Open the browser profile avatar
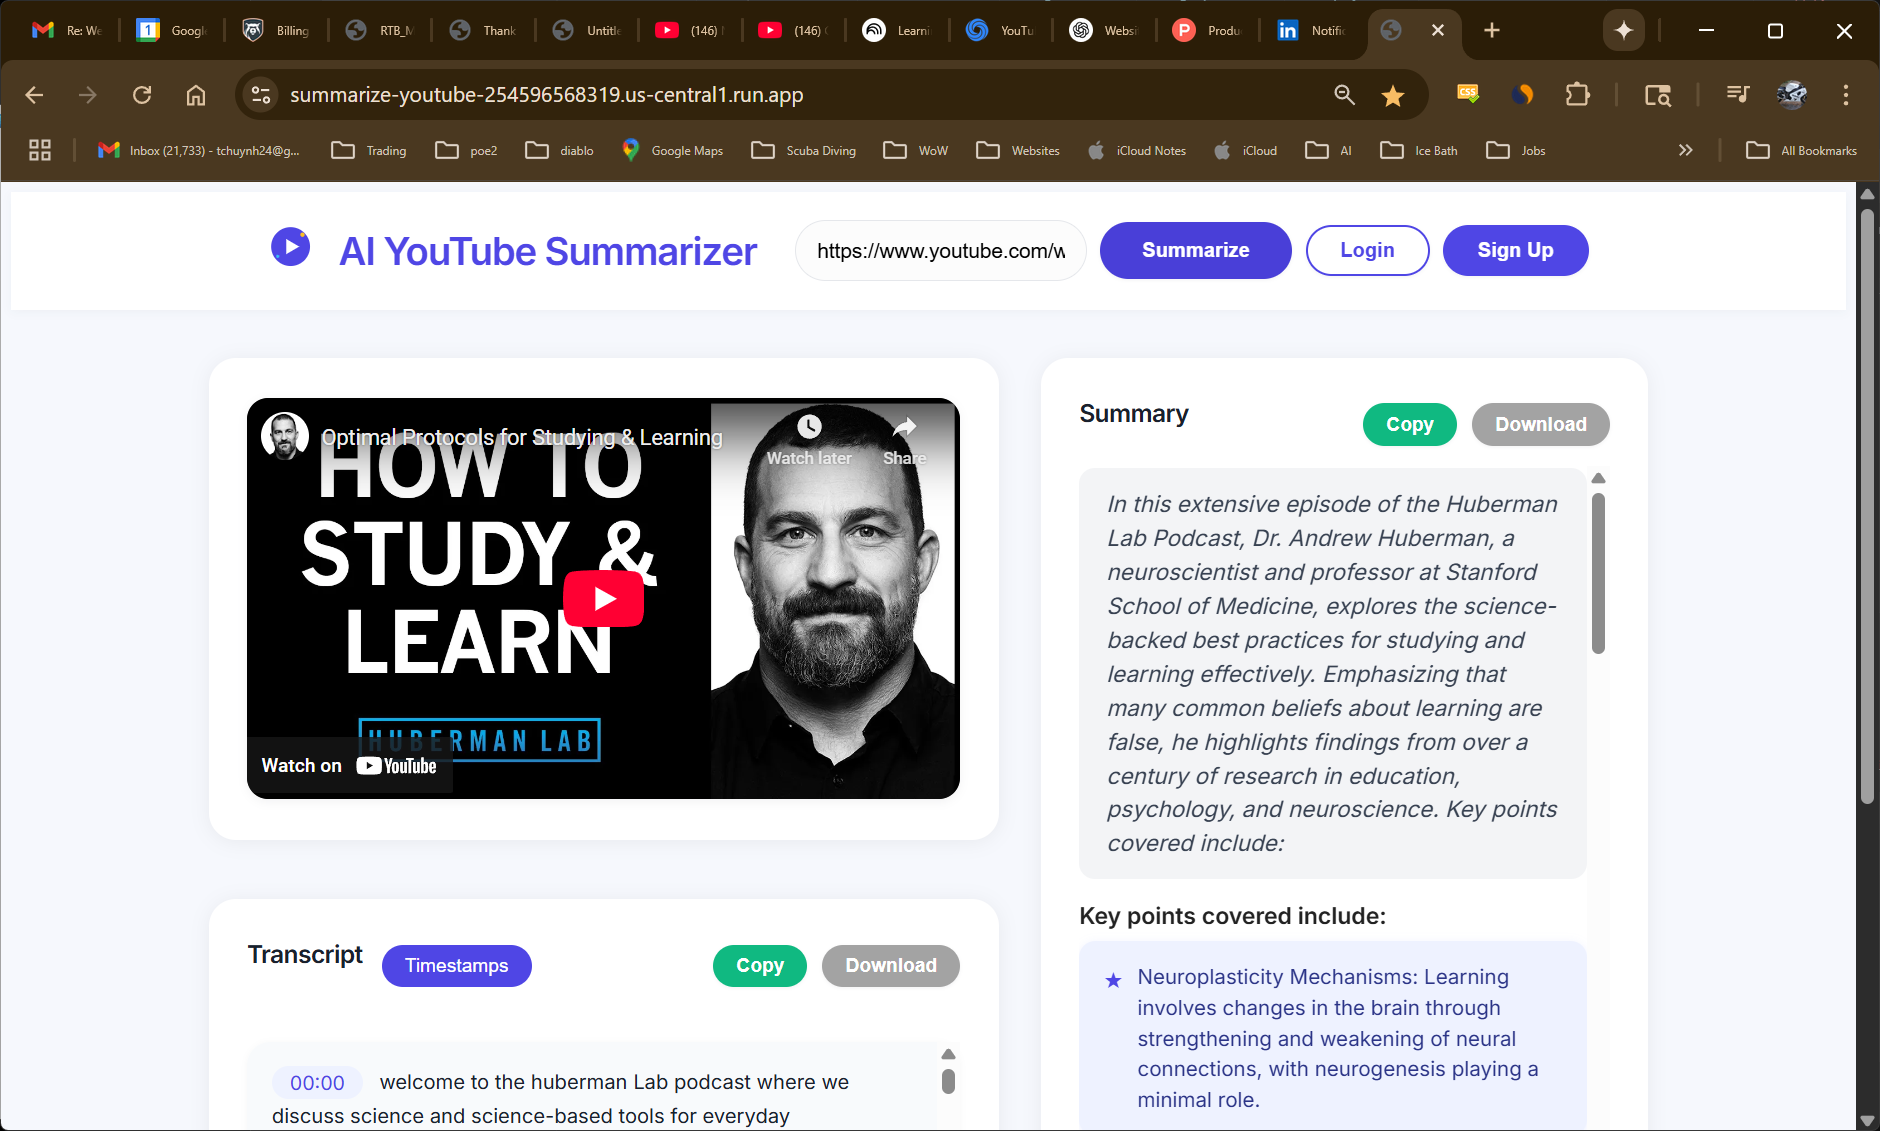The width and height of the screenshot is (1880, 1131). (1792, 95)
